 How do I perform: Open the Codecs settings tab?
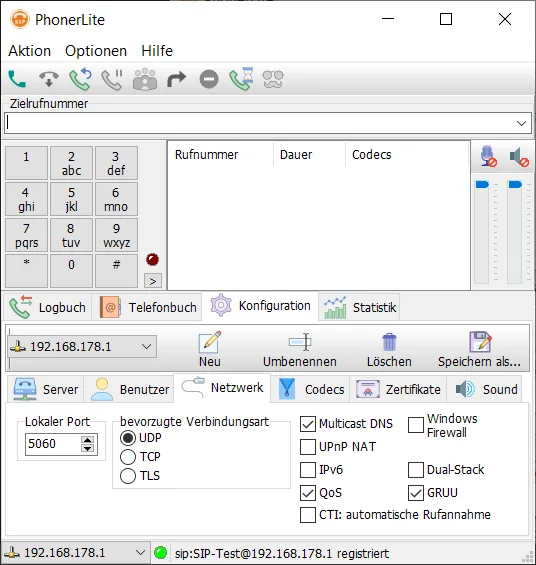pos(311,389)
